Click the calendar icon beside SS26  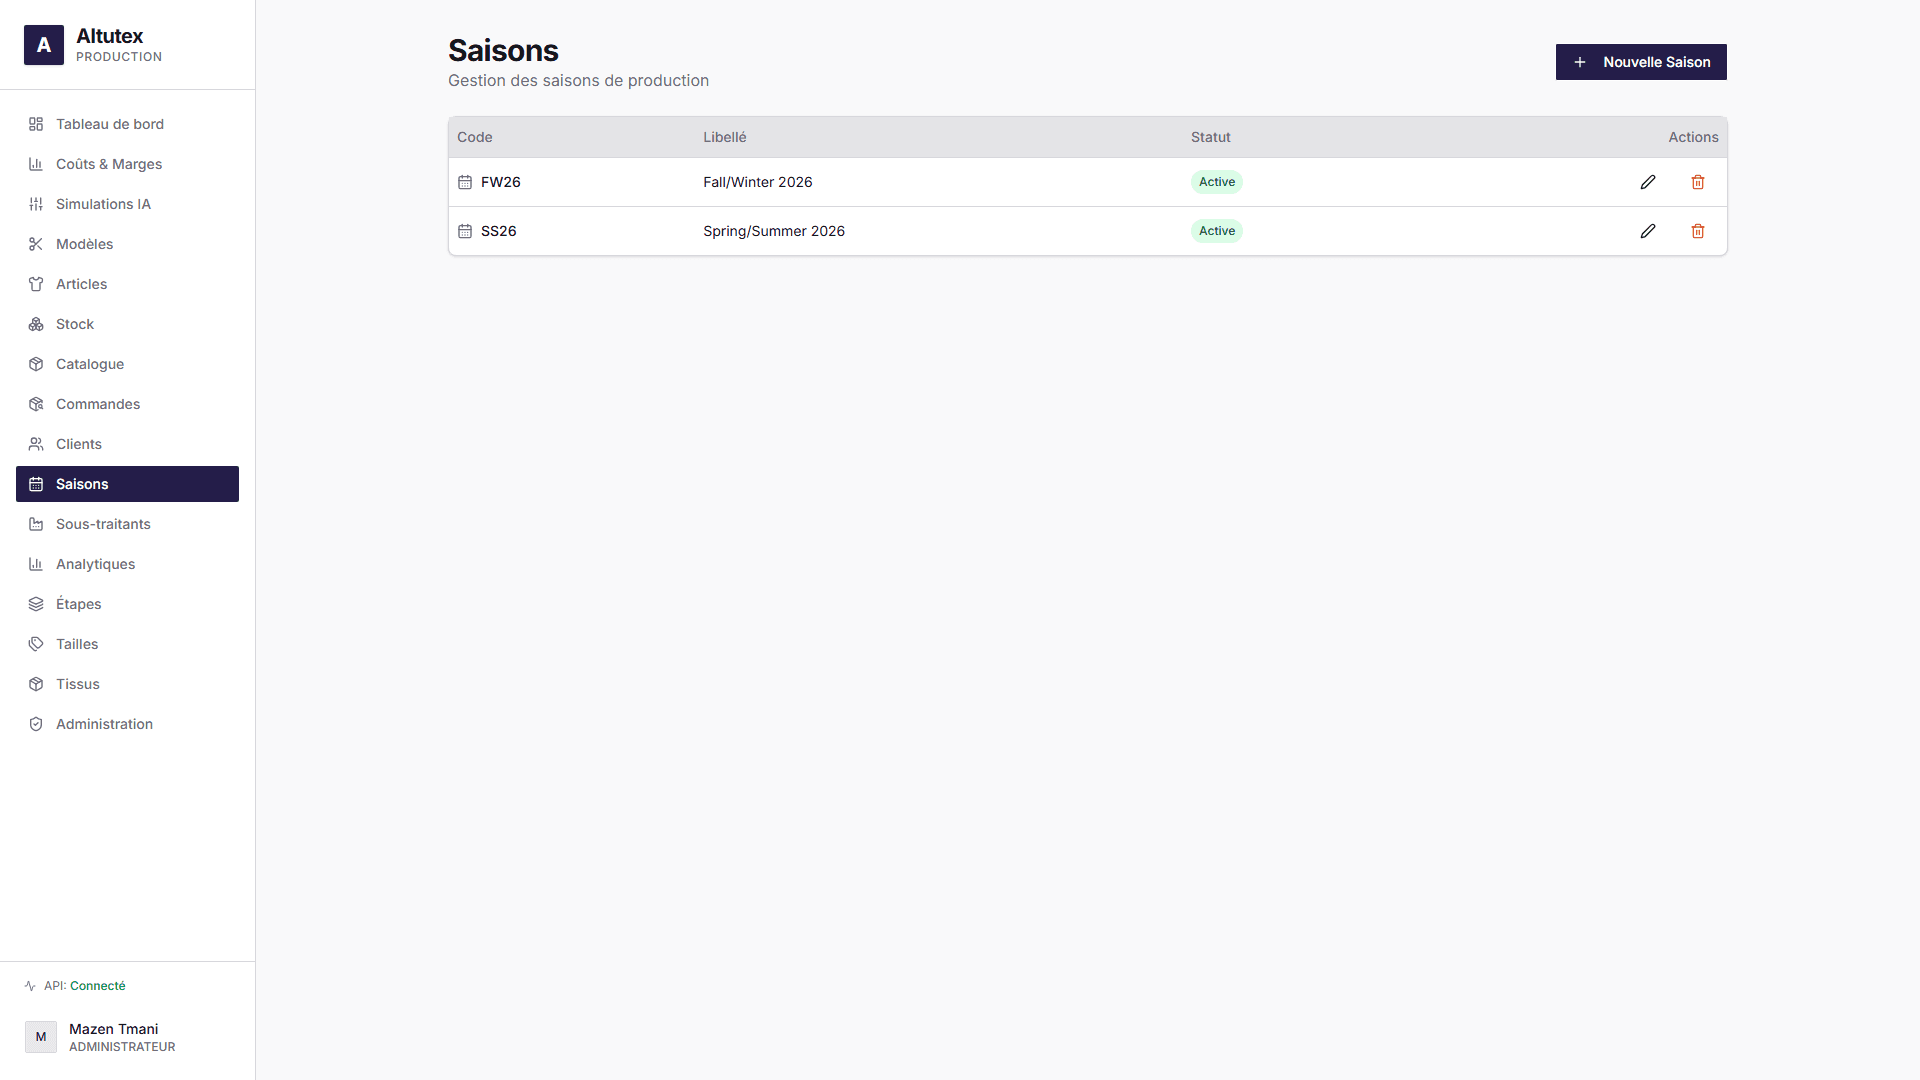[x=465, y=231]
